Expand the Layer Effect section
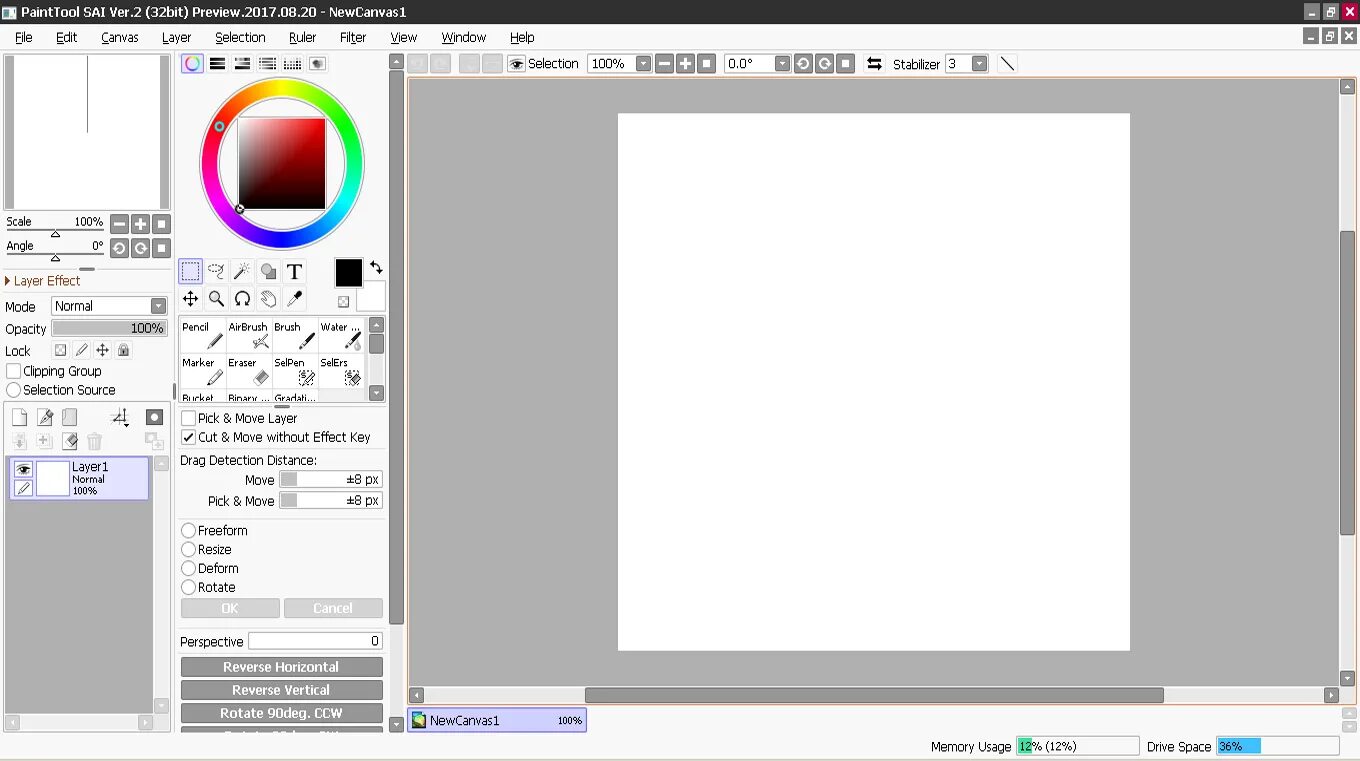The image size is (1360, 761). [42, 281]
